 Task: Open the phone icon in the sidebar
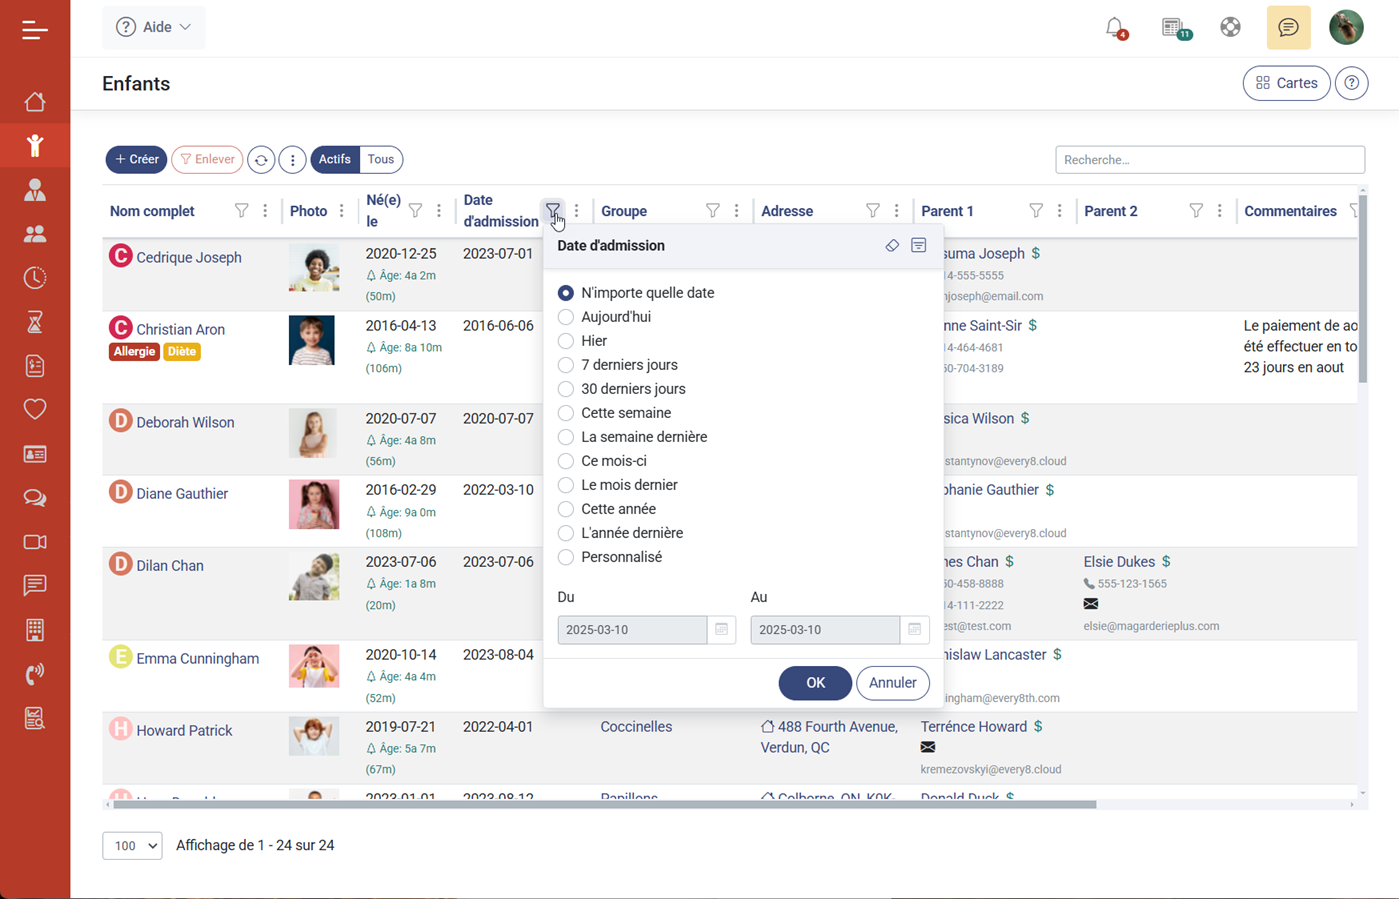tap(35, 673)
